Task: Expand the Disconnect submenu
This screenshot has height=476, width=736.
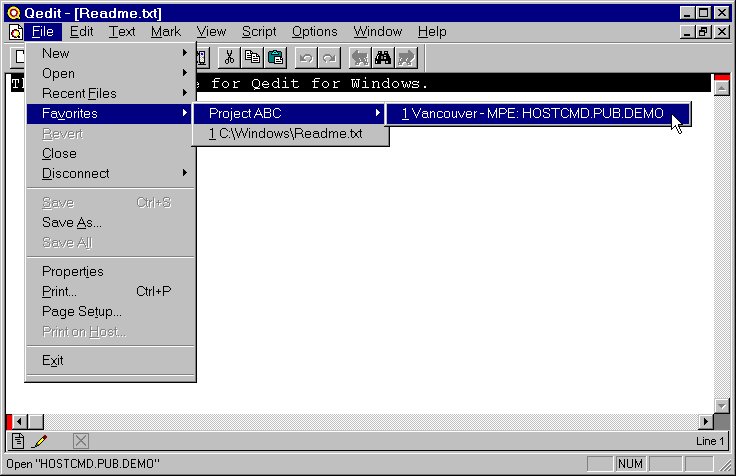Action: (111, 173)
